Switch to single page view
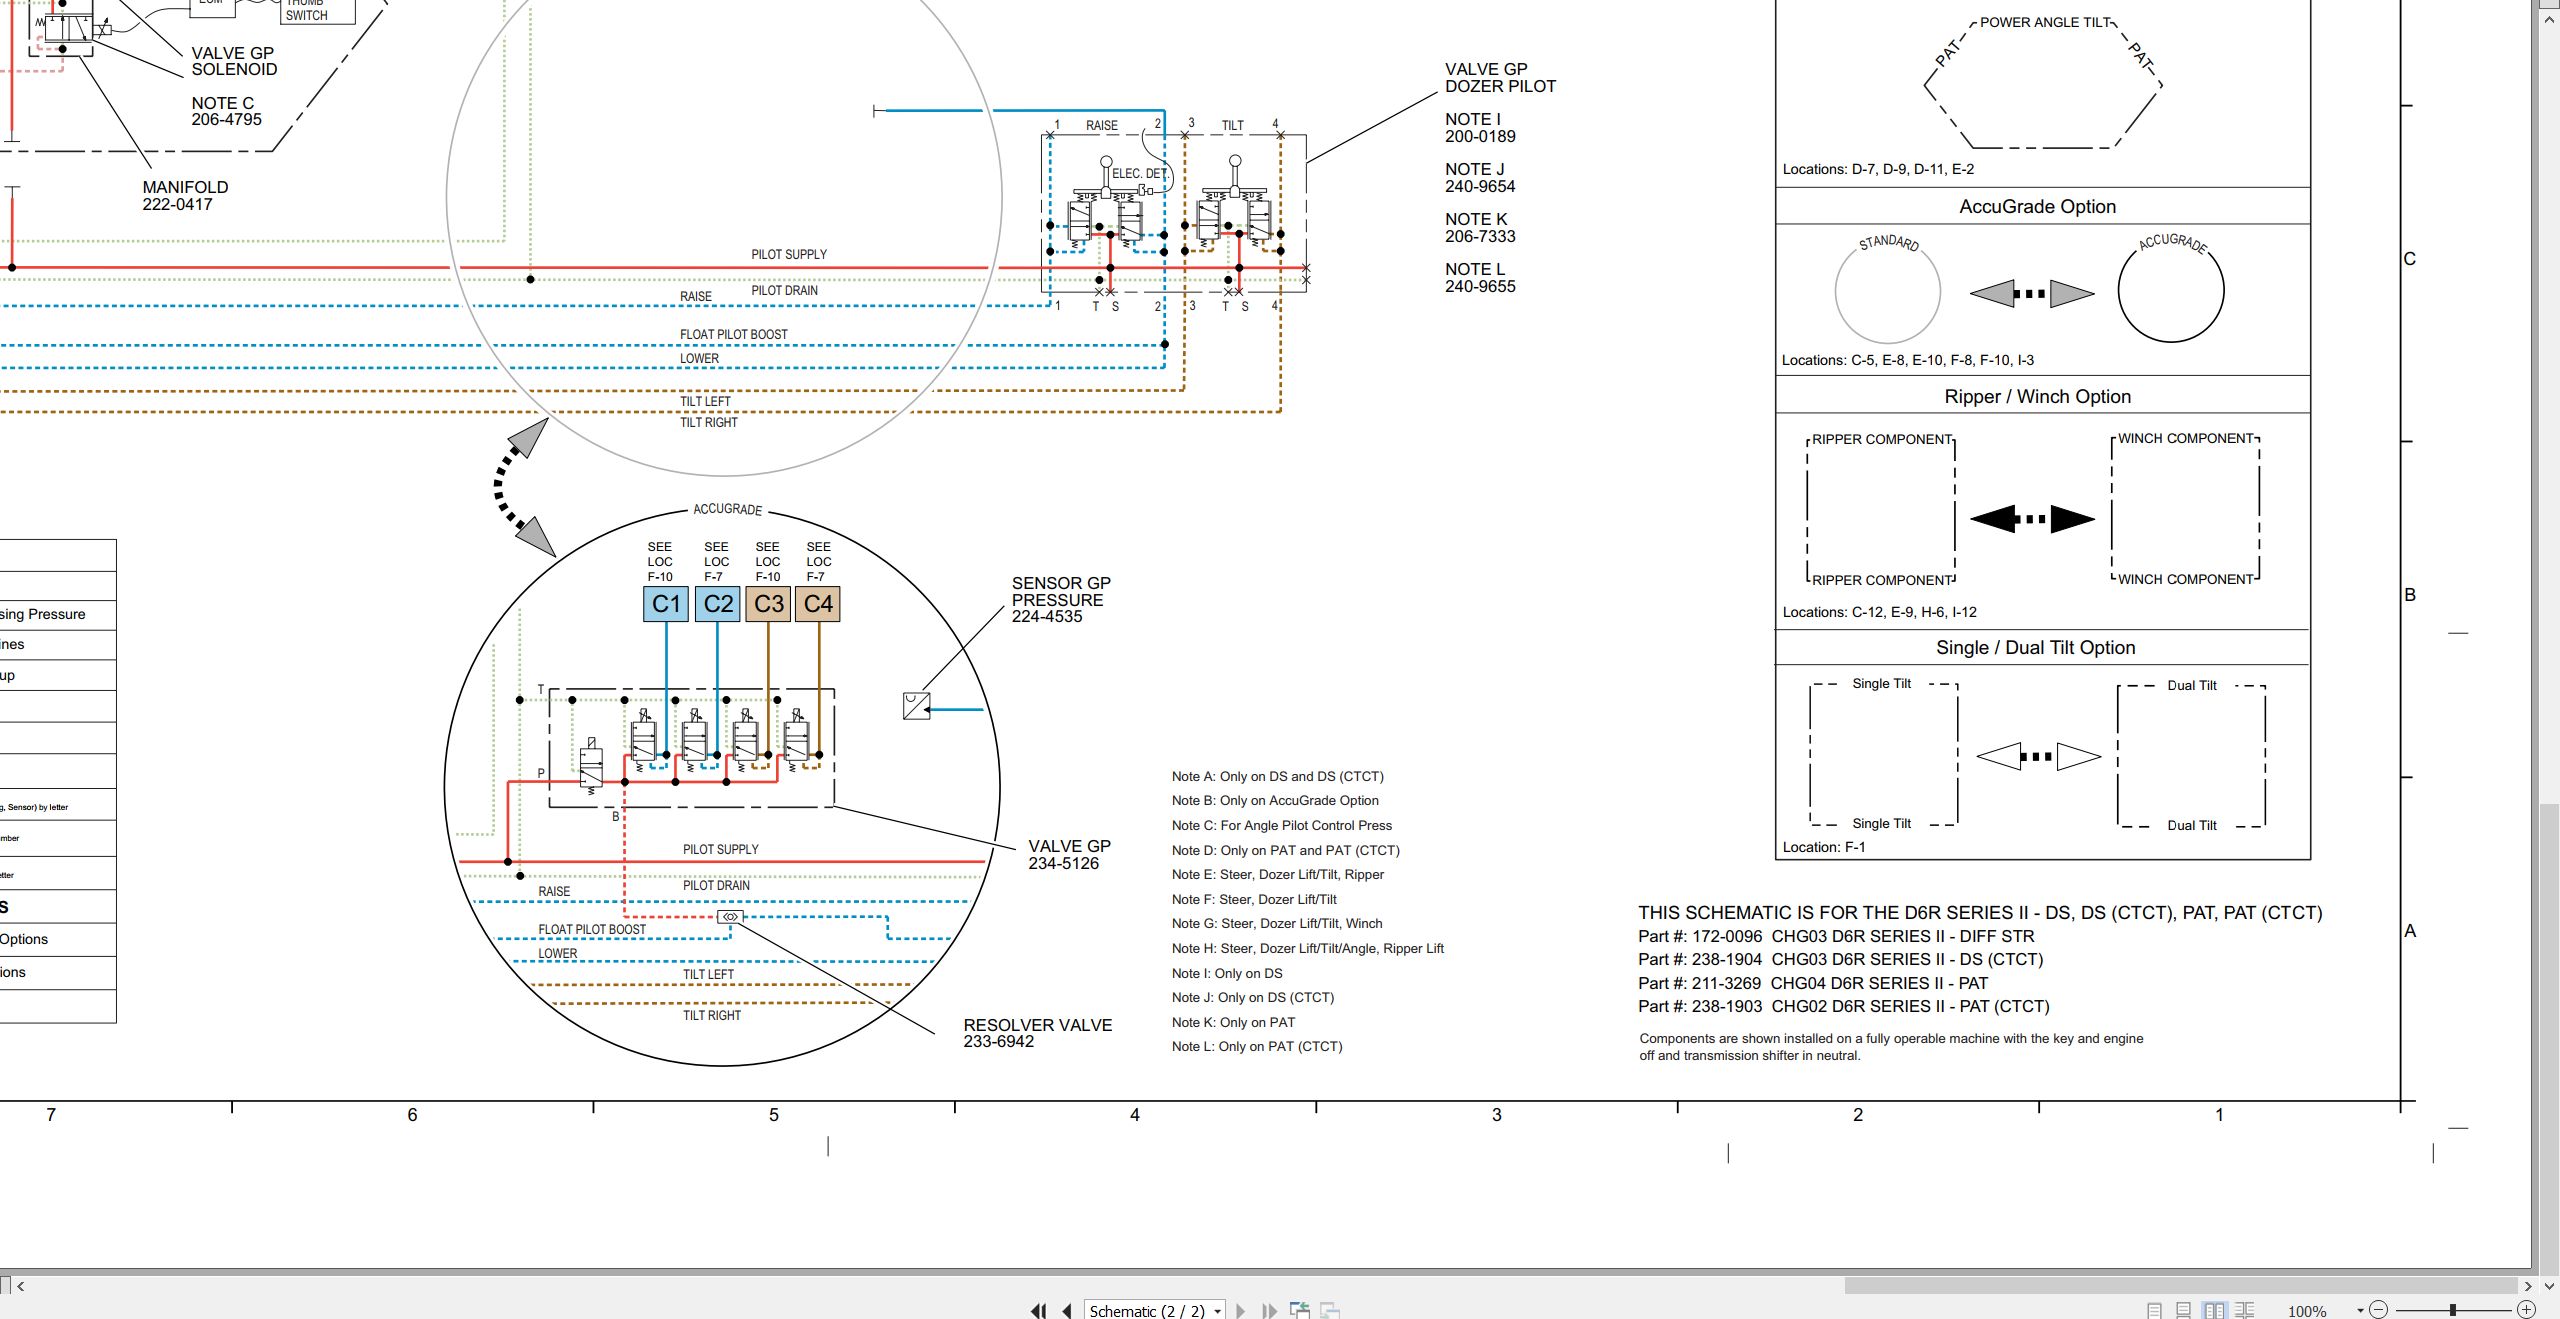Viewport: 2560px width, 1319px height. tap(2154, 1310)
